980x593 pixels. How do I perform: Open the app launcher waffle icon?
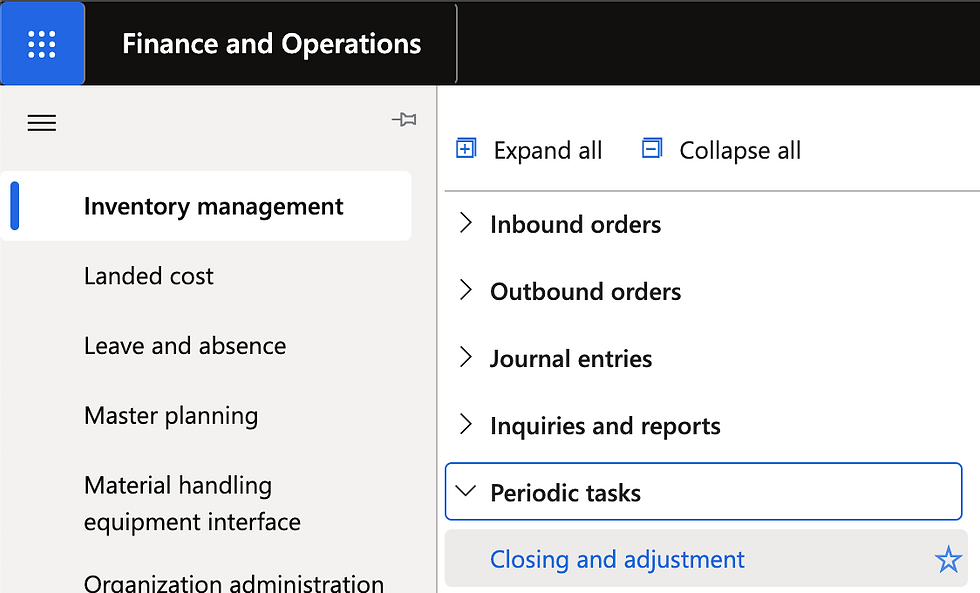pos(42,43)
